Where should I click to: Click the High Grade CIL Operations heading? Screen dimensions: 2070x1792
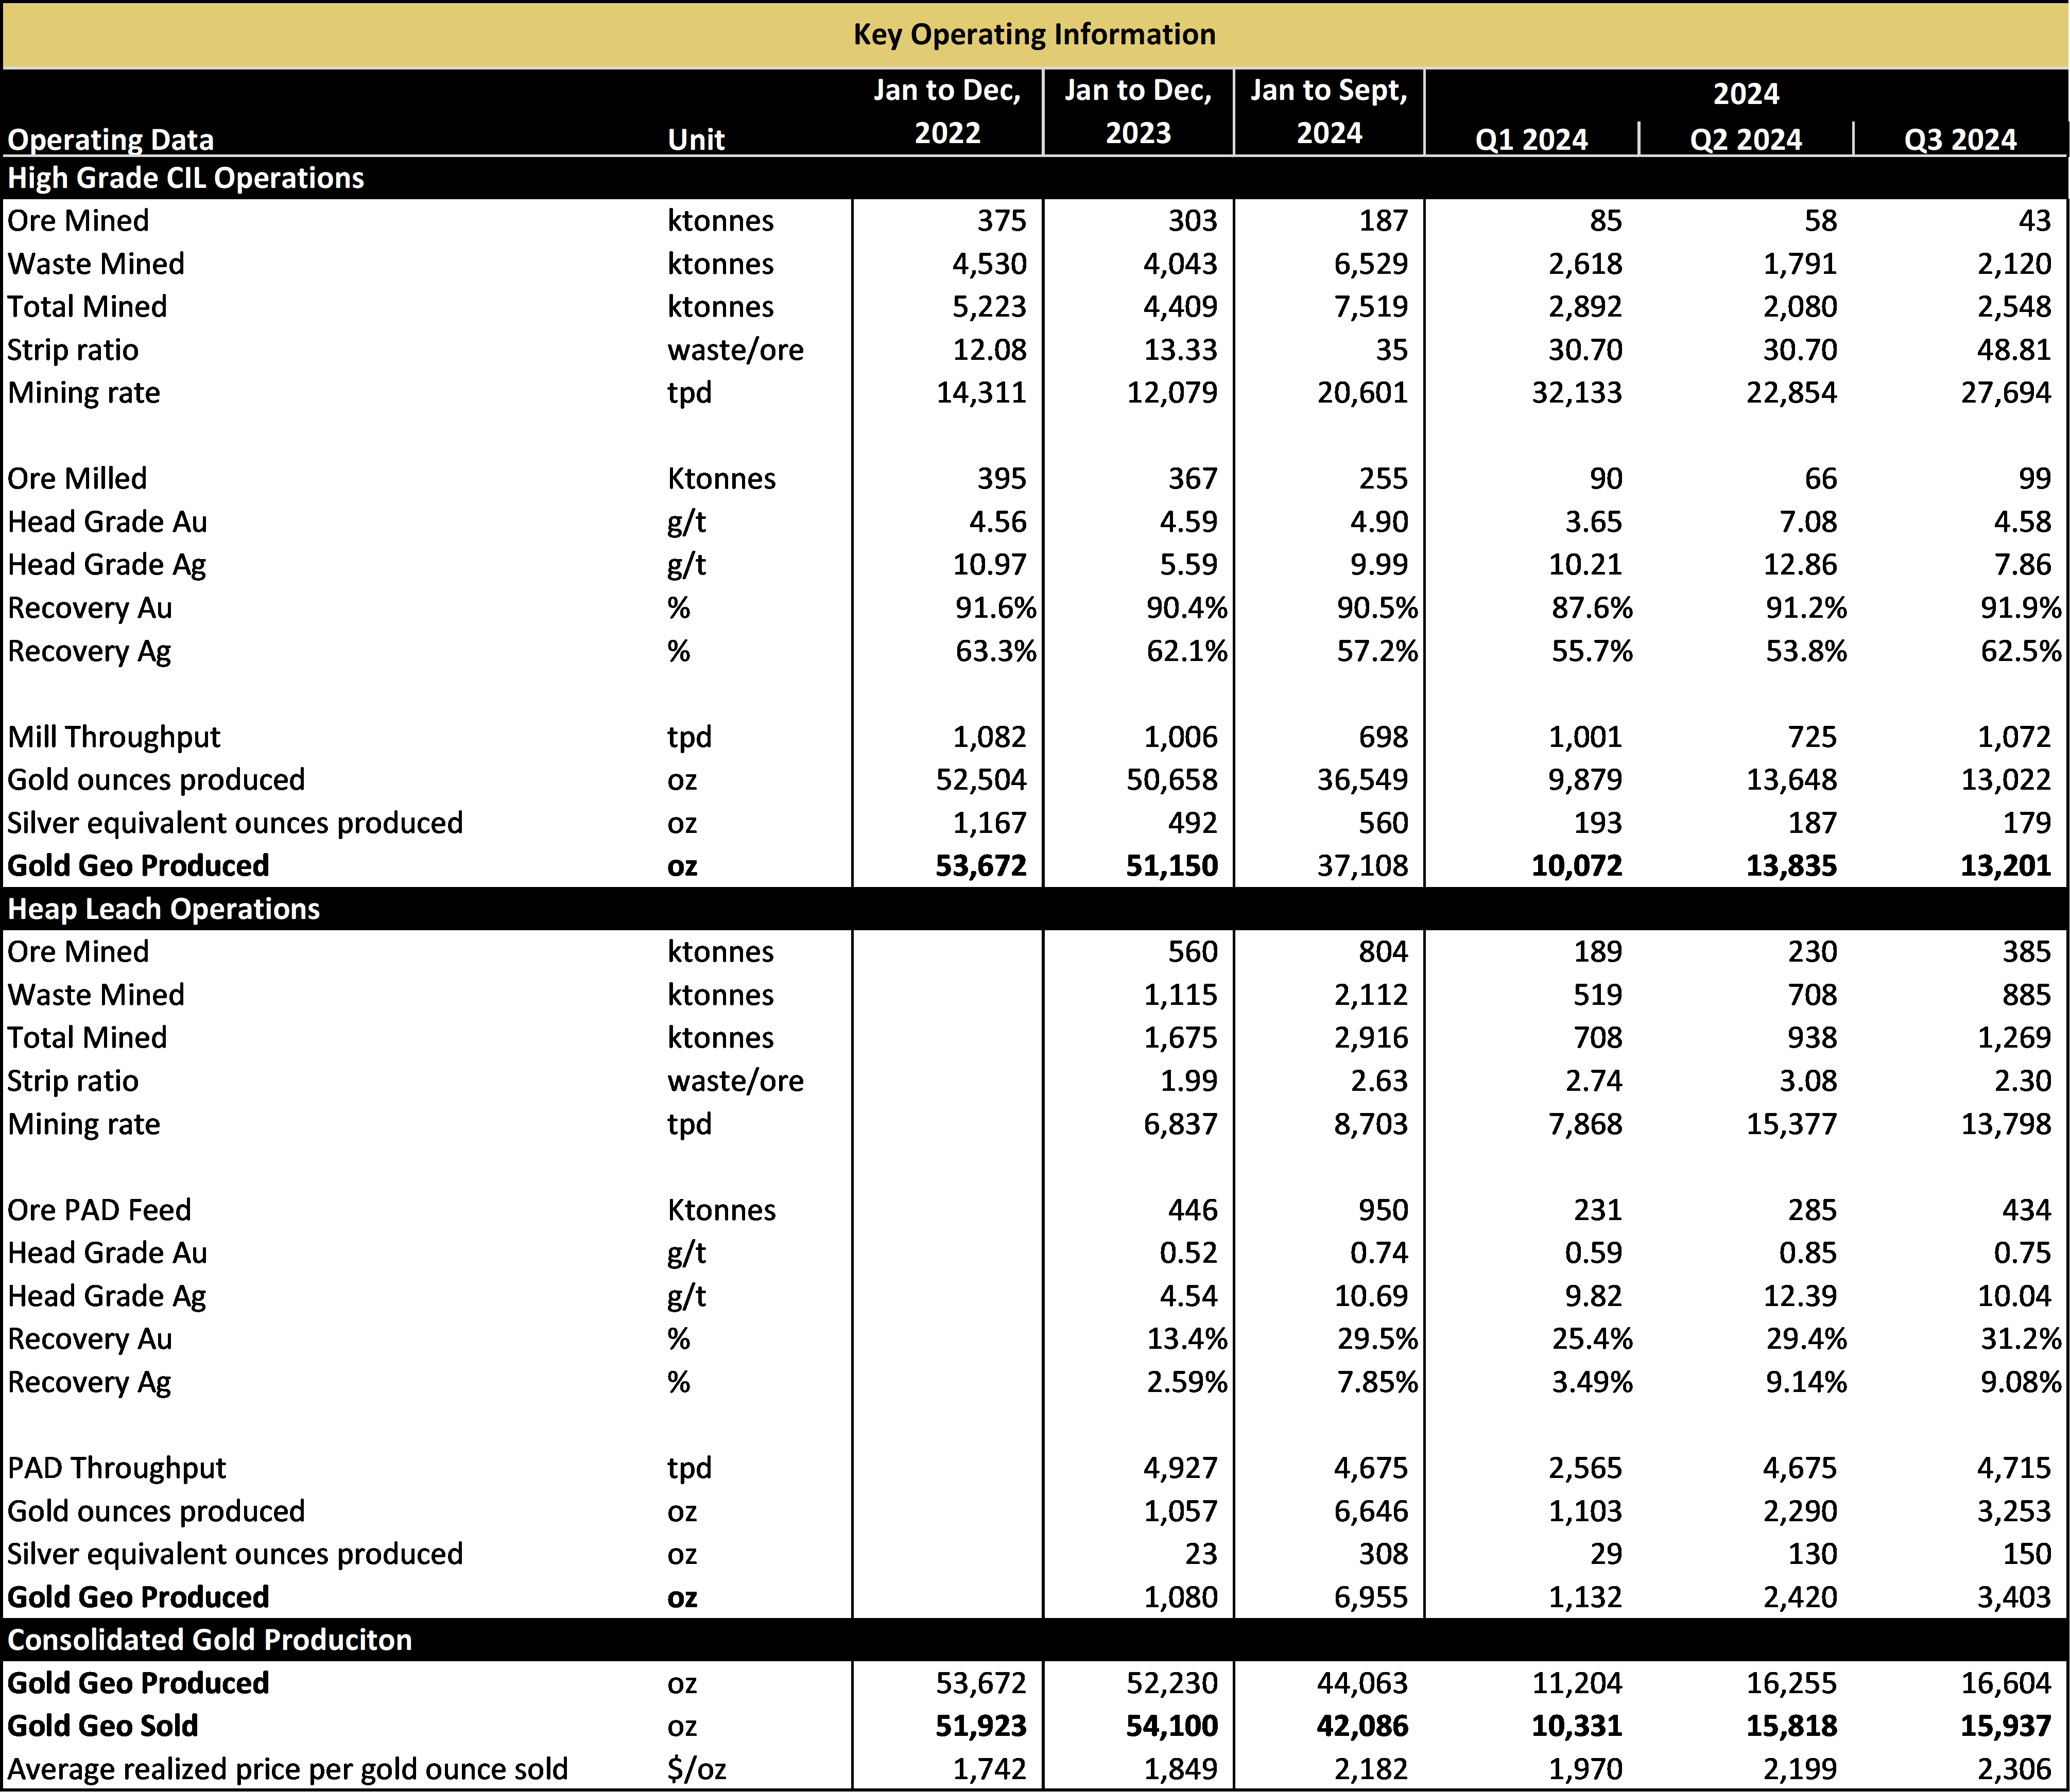pos(186,178)
